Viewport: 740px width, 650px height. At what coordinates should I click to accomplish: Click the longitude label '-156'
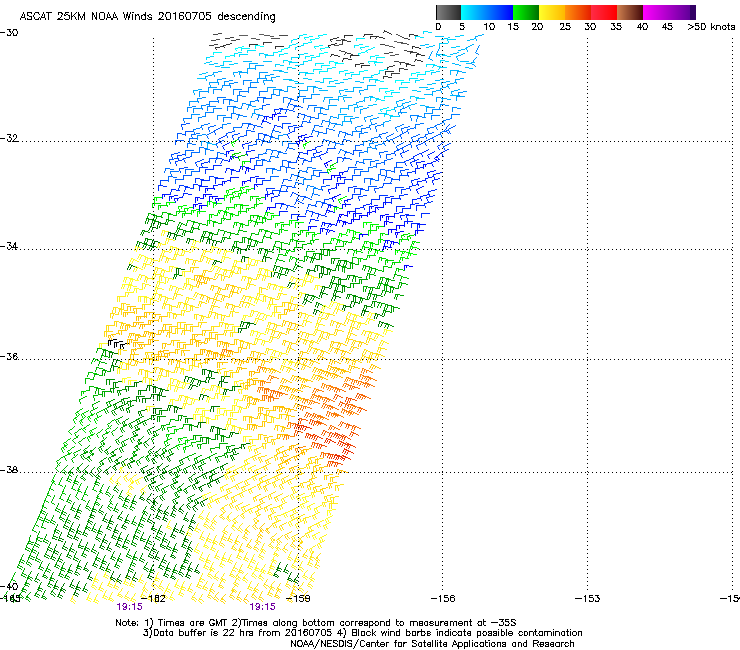443,599
